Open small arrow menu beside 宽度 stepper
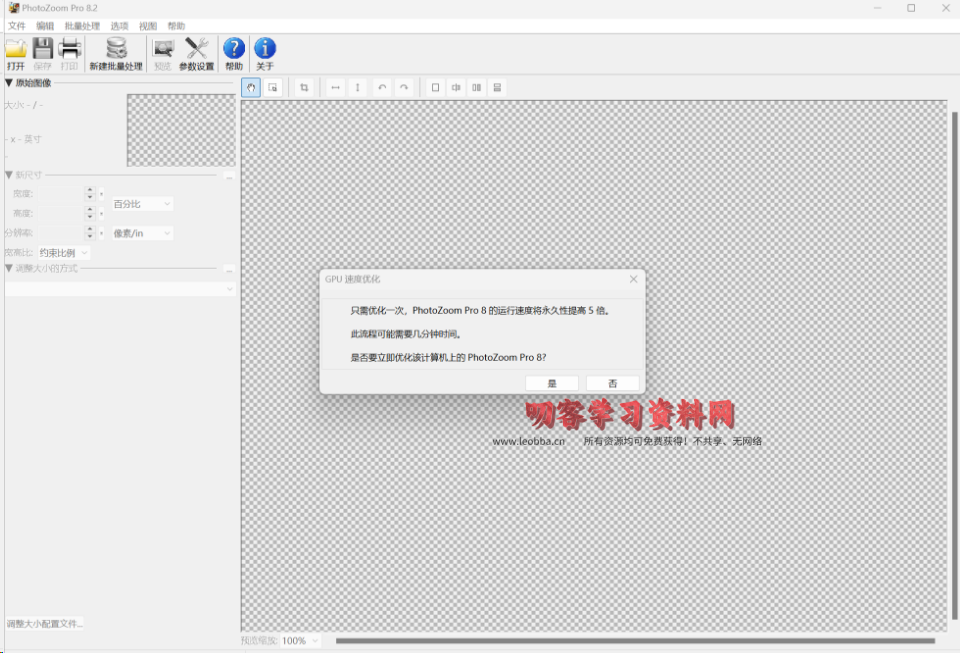This screenshot has height=653, width=960. (x=102, y=194)
